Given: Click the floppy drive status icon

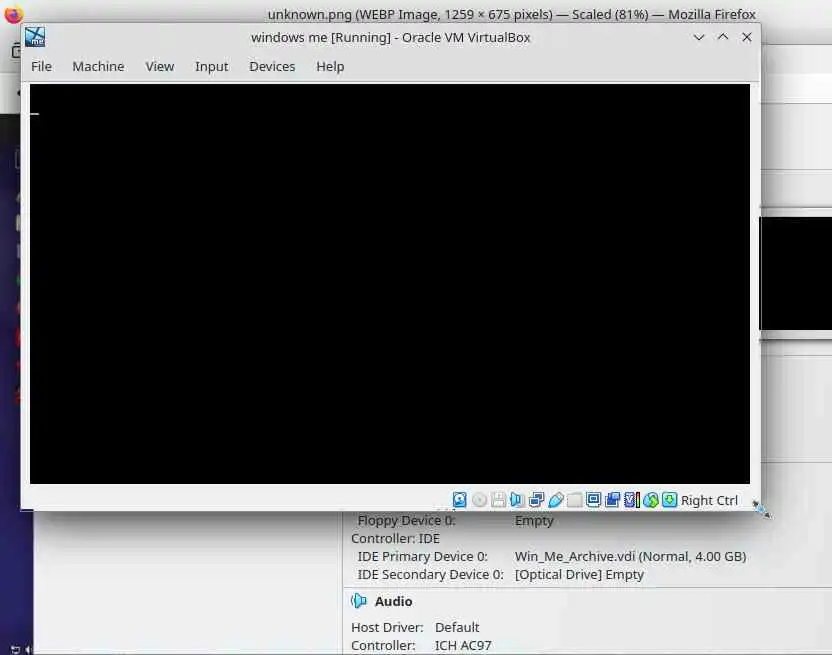Looking at the screenshot, I should coord(498,499).
